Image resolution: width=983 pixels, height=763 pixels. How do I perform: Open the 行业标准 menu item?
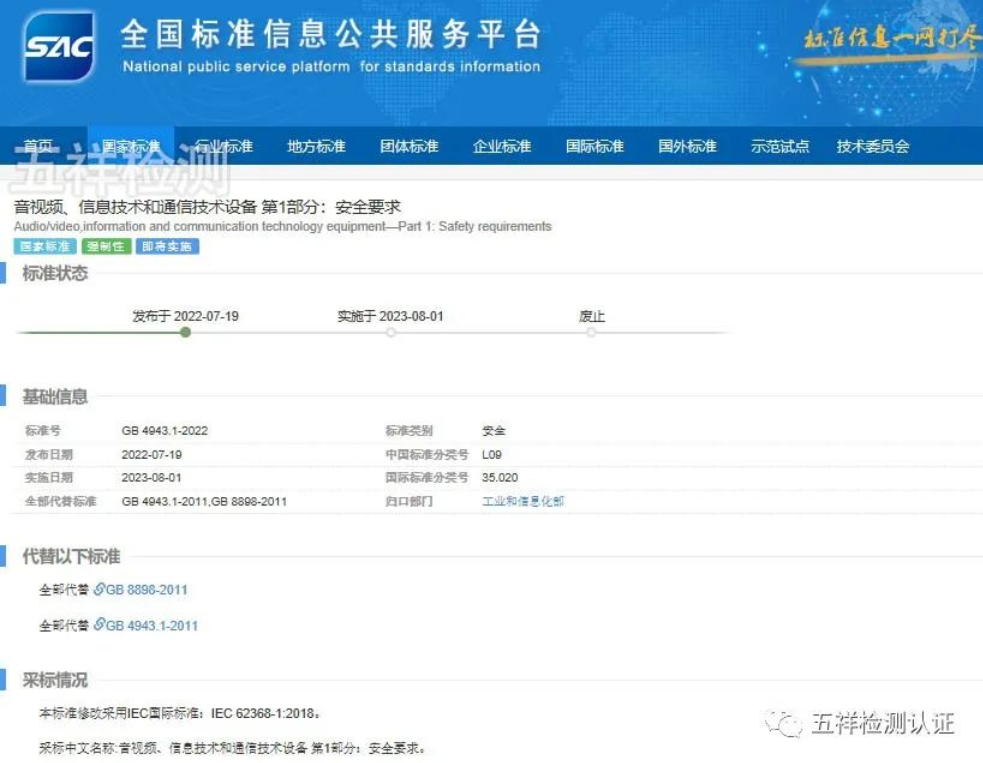pos(224,146)
